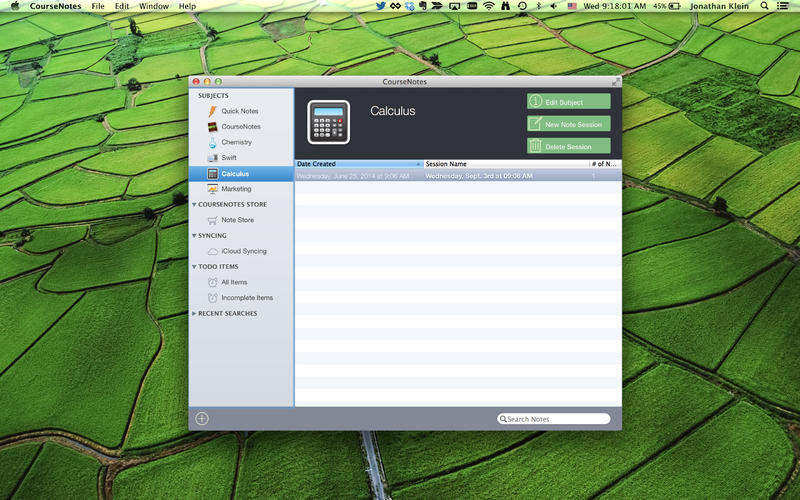This screenshot has height=500, width=800.
Task: Open the Window menu
Action: click(x=154, y=6)
